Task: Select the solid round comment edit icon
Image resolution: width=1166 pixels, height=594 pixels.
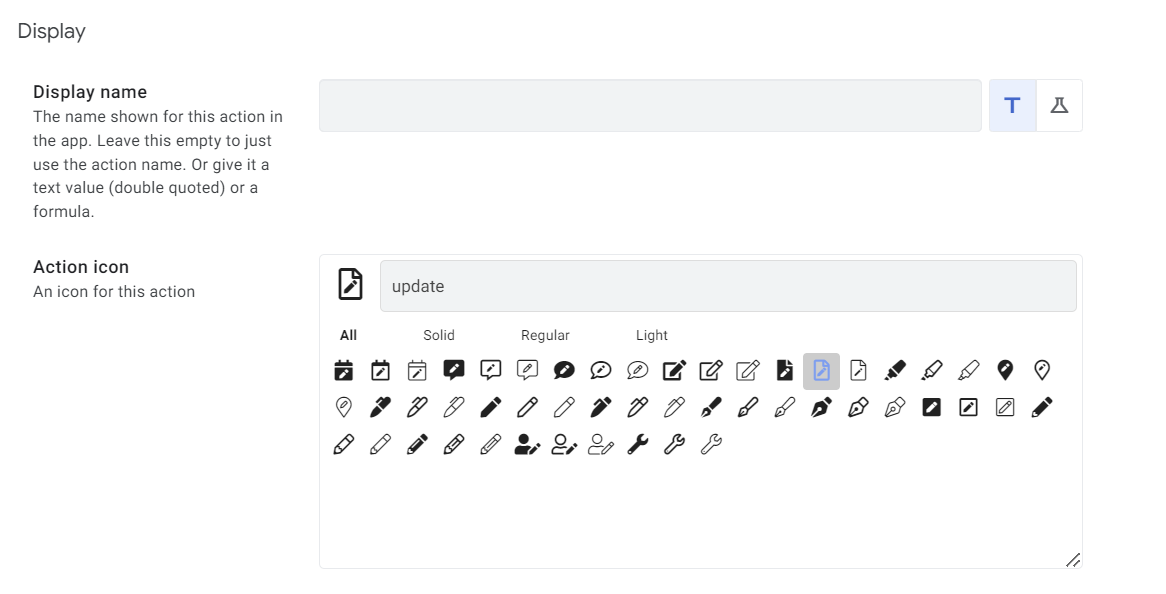Action: point(564,371)
